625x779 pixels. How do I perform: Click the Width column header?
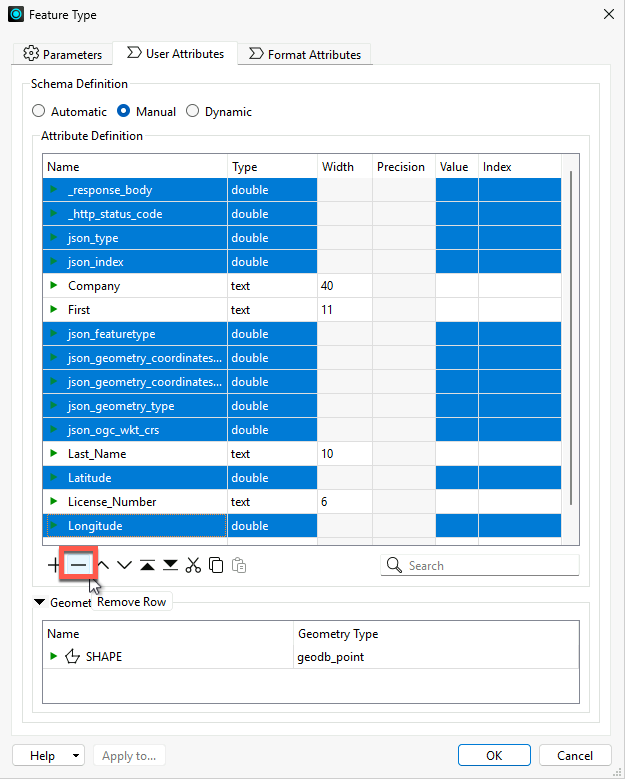coord(345,166)
